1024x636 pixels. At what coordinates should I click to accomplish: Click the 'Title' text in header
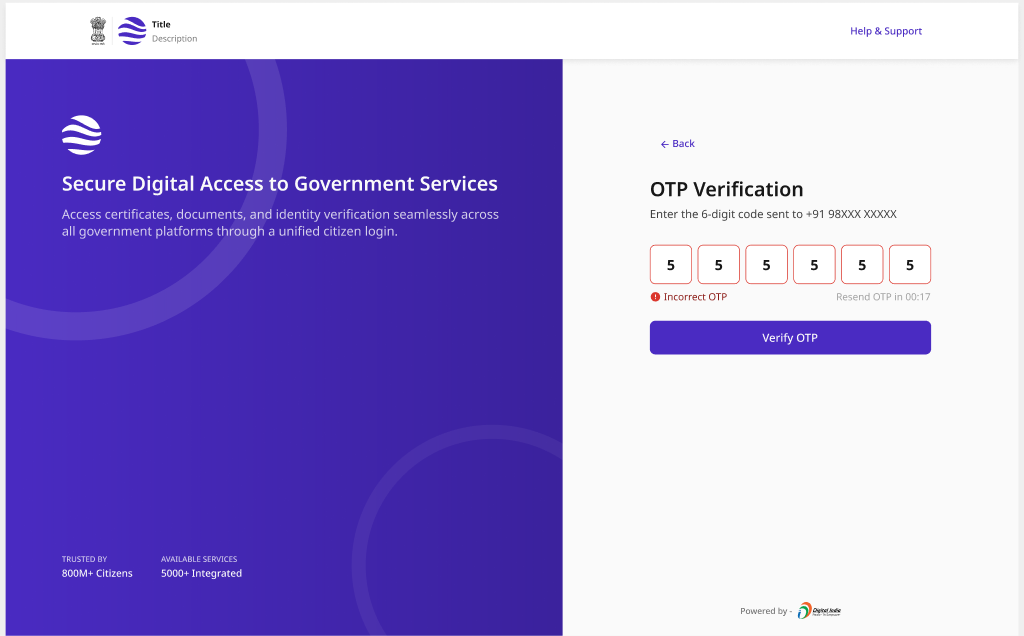[161, 24]
